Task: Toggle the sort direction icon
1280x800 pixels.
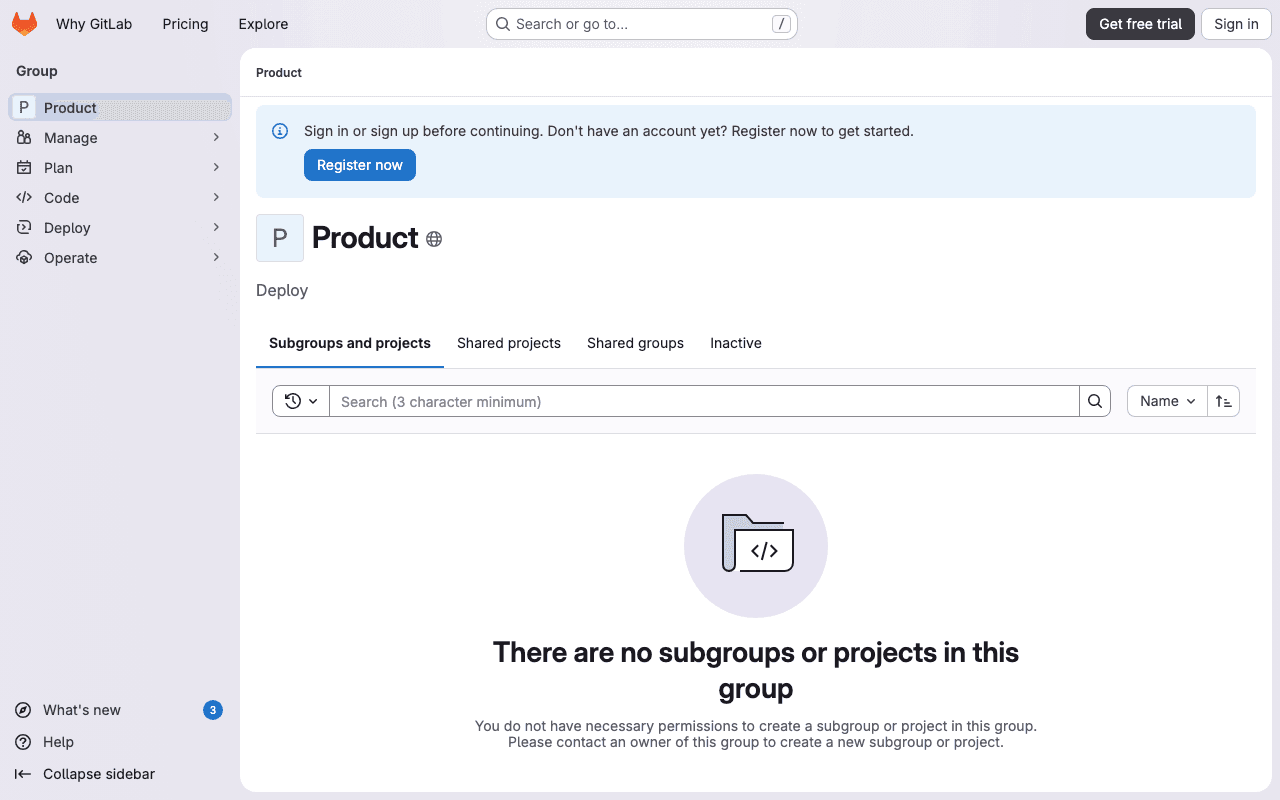Action: 1223,401
